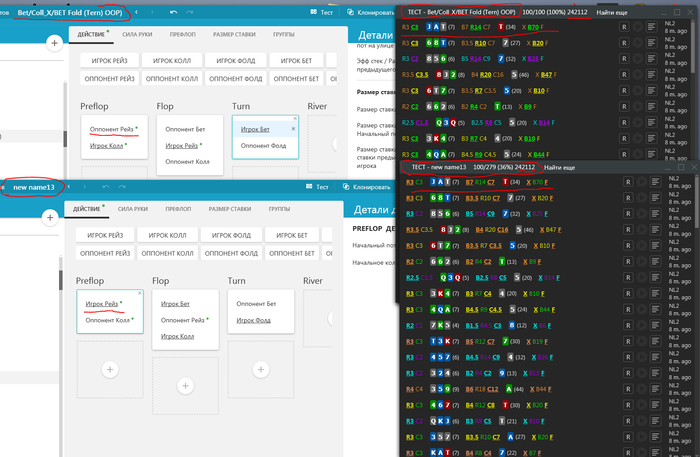
Task: Select Игрок Рейз in Preflop box of new name13 editor
Action: coord(102,303)
